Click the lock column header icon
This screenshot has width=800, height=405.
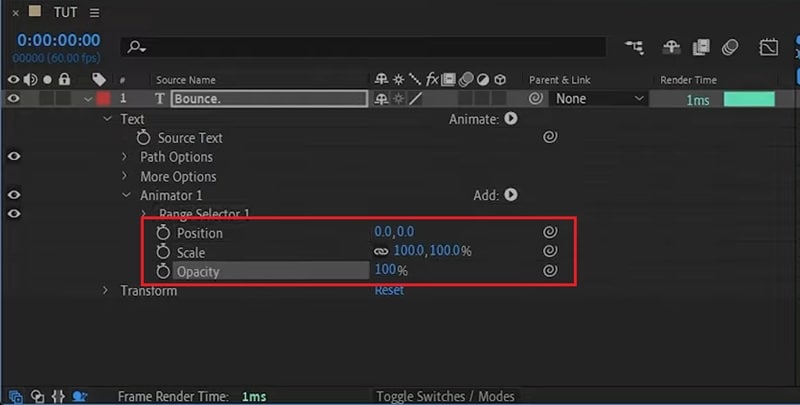click(x=64, y=79)
